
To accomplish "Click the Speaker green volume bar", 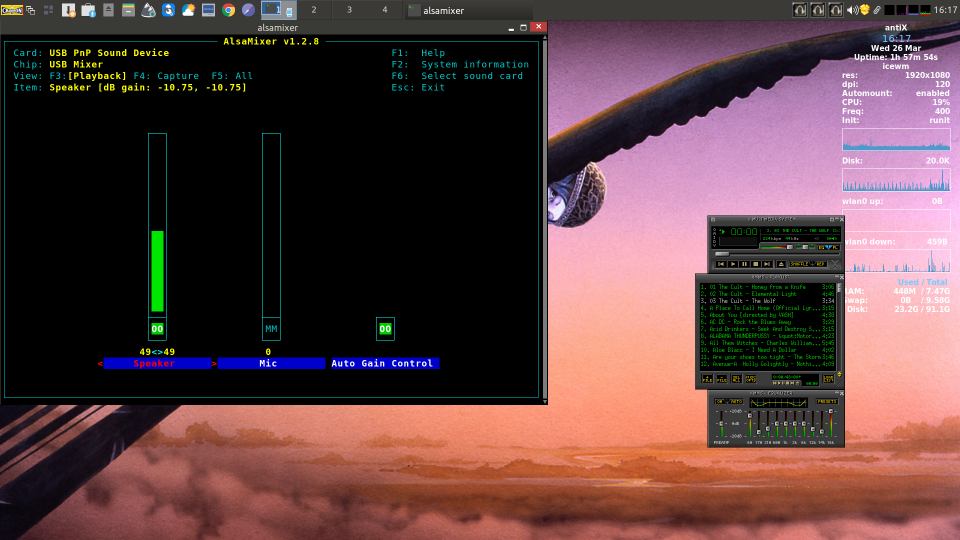I will point(157,271).
